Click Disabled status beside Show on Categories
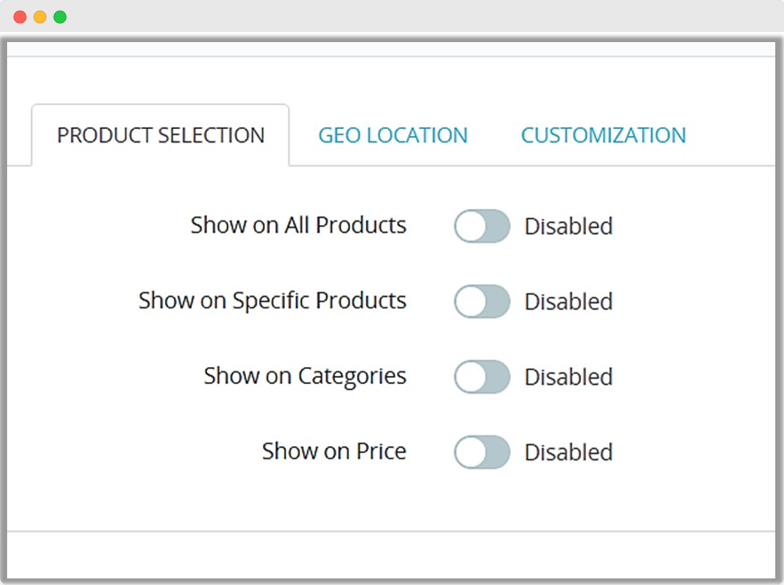Viewport: 784px width, 585px height. 568,377
